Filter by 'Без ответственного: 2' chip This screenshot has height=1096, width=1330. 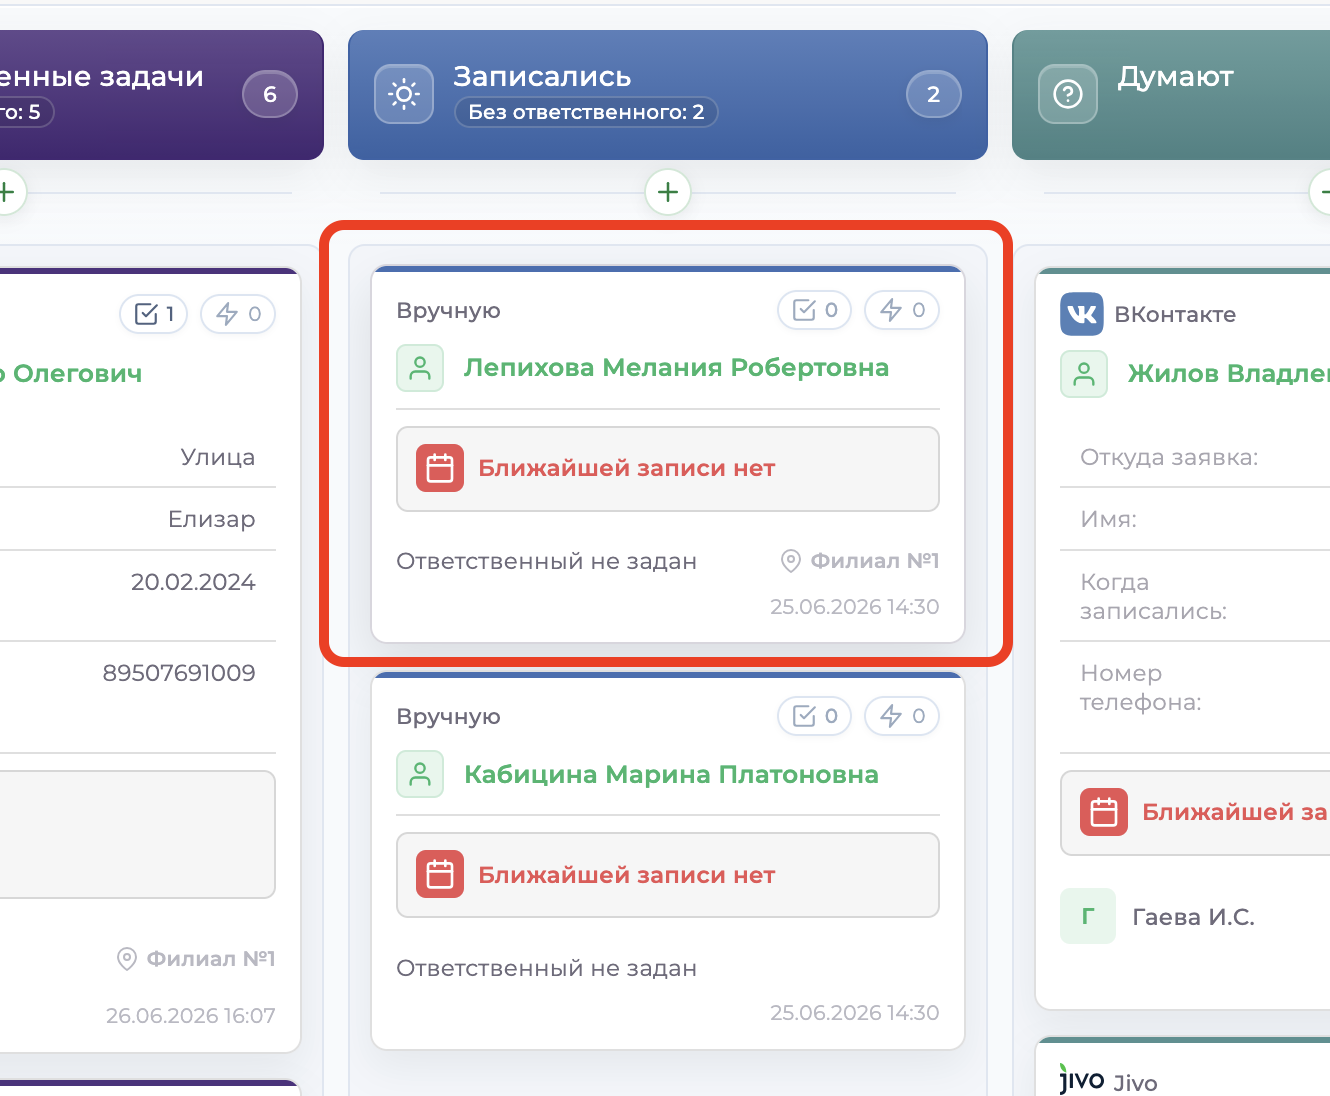tap(587, 112)
